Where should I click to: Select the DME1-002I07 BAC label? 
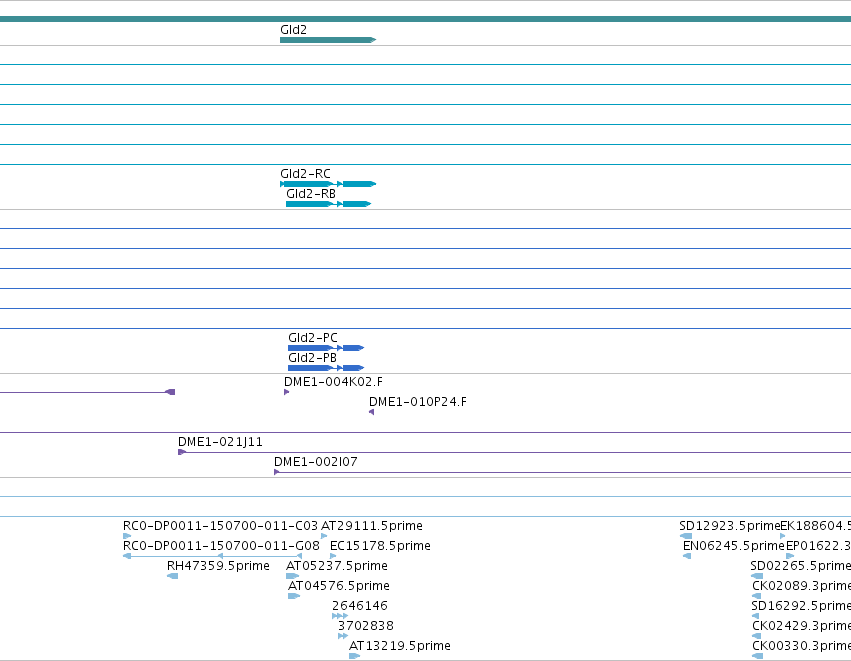(315, 462)
